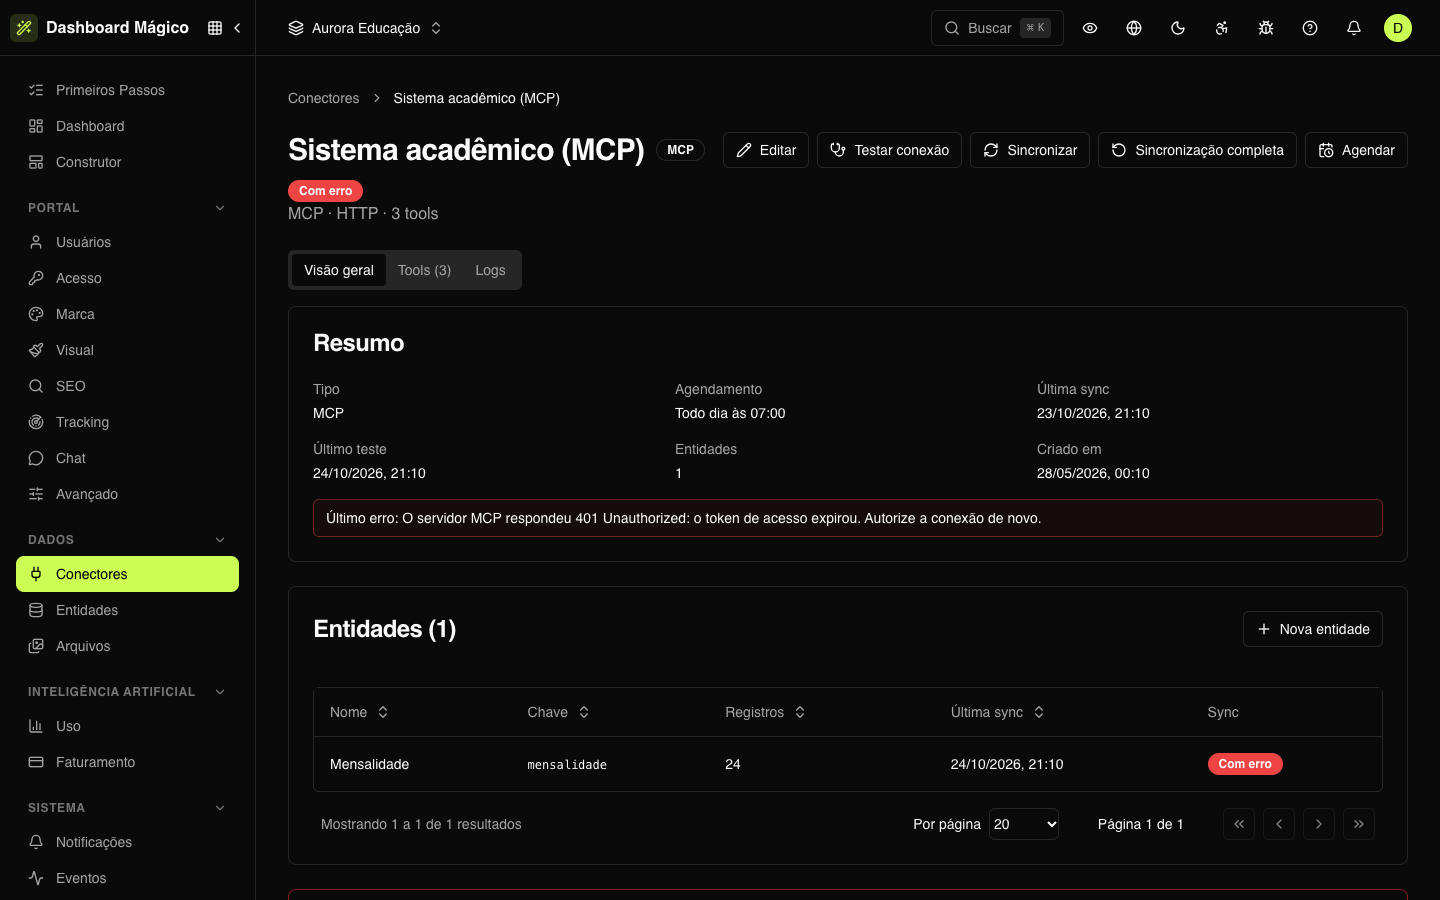Click Mensalidade entity row name
This screenshot has height=900, width=1440.
tap(369, 764)
